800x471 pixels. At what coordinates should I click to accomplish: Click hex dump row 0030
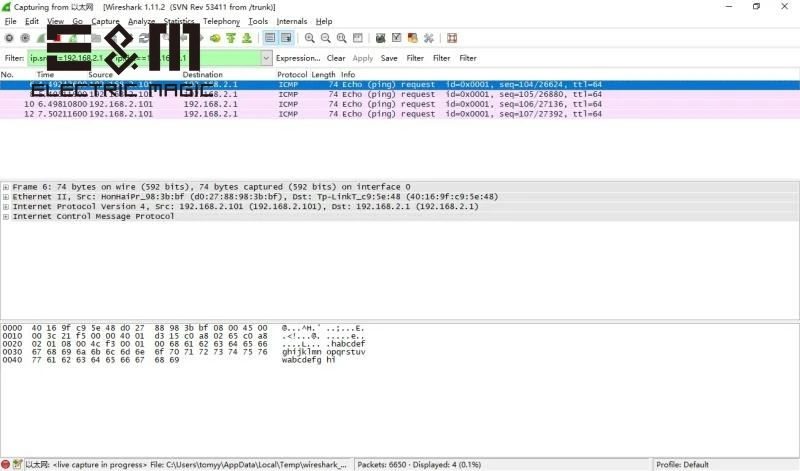click(x=184, y=352)
